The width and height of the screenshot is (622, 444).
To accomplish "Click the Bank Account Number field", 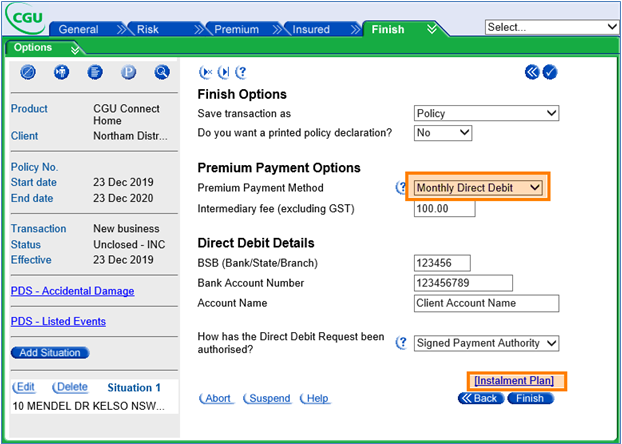I will tap(463, 283).
